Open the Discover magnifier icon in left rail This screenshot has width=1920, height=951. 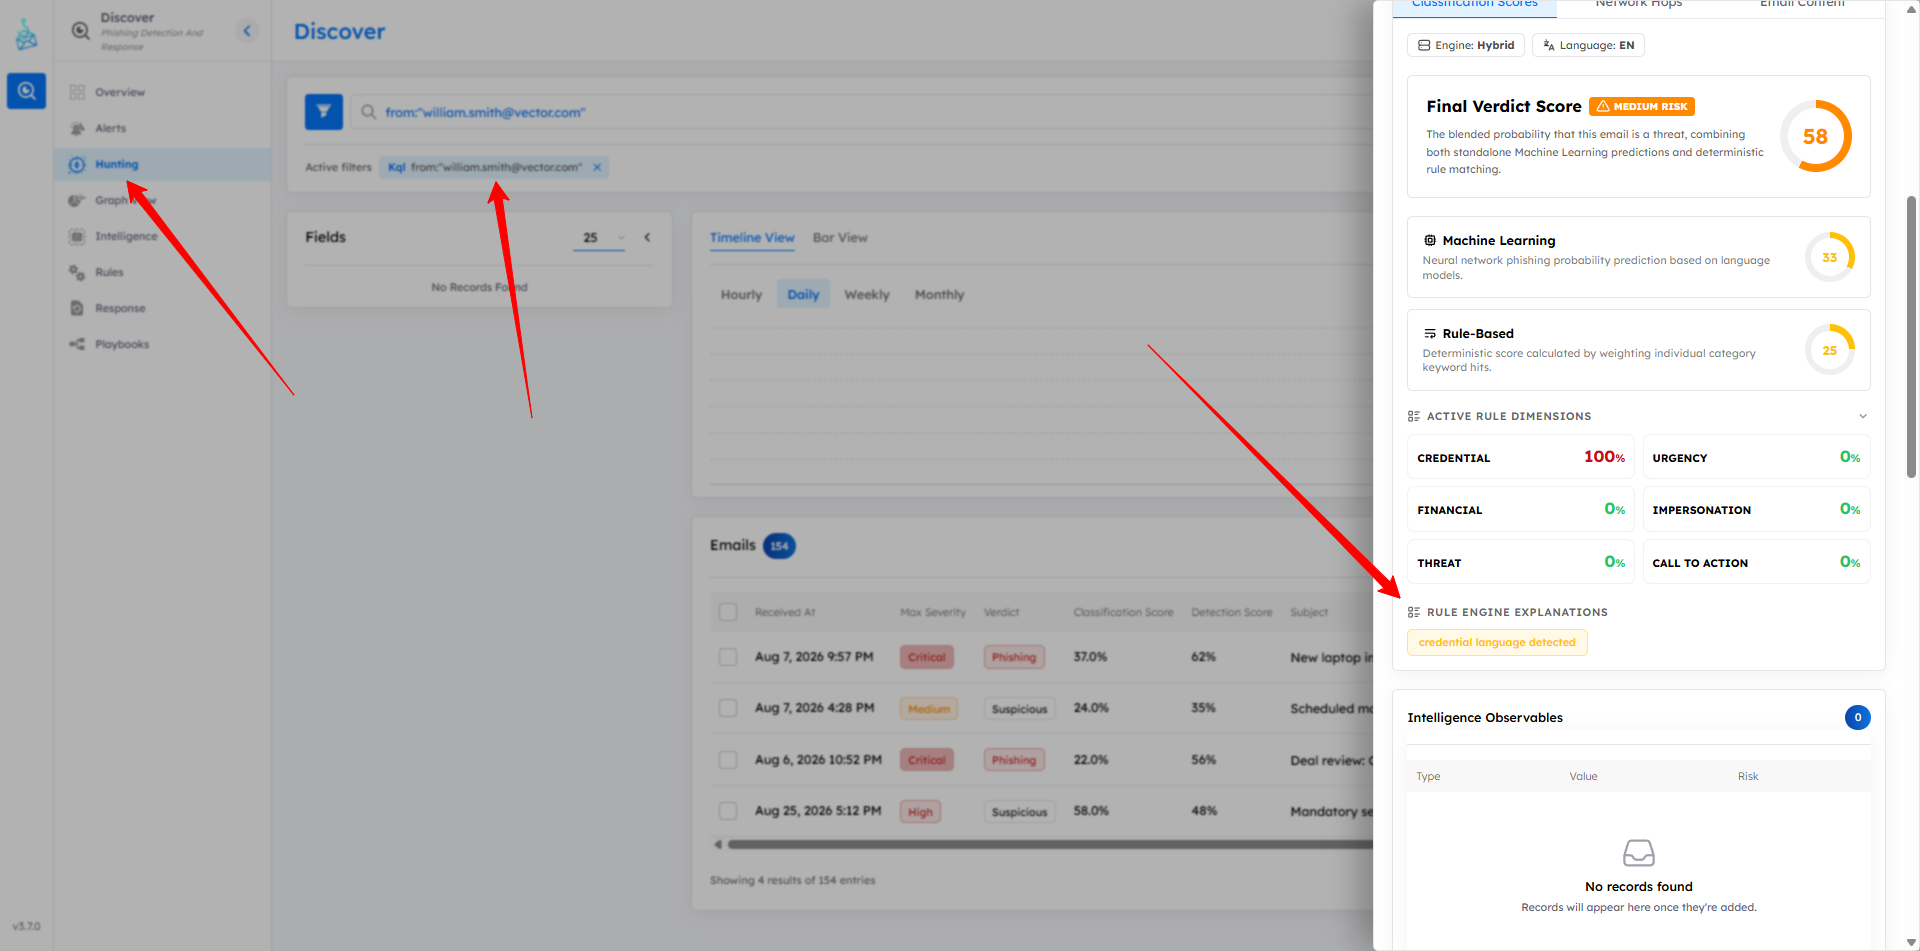coord(26,91)
